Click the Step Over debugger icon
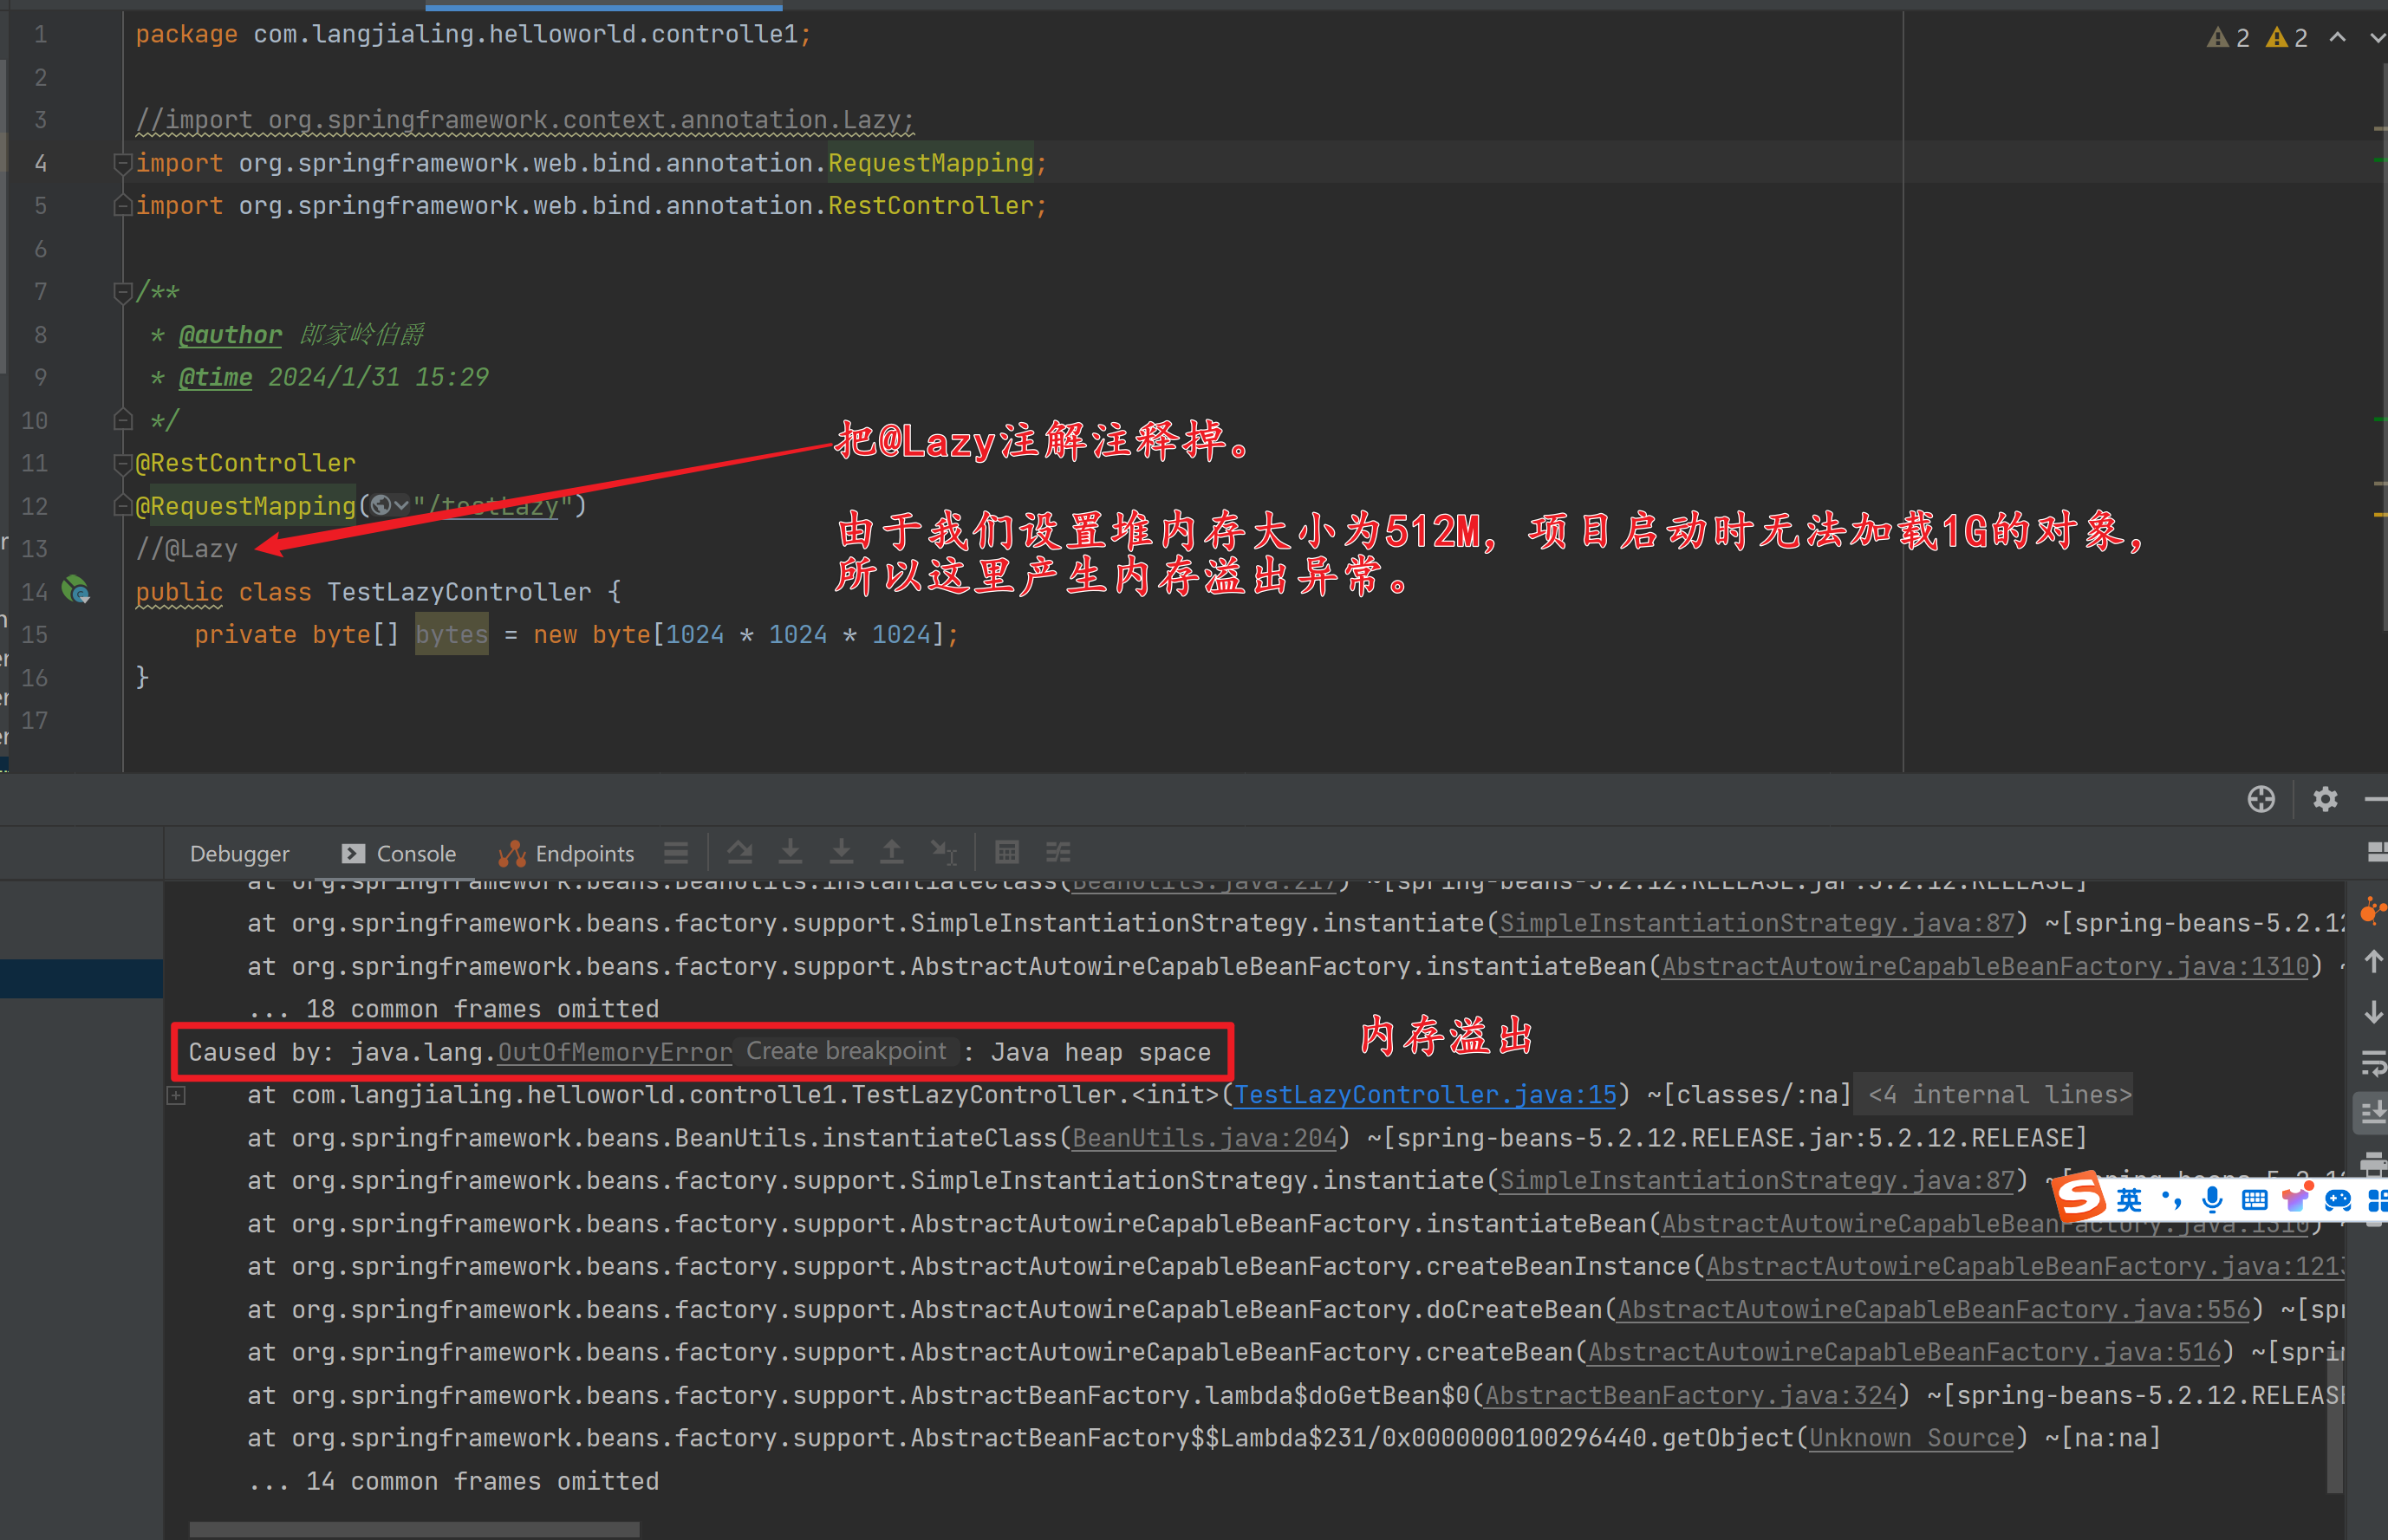 pyautogui.click(x=740, y=852)
